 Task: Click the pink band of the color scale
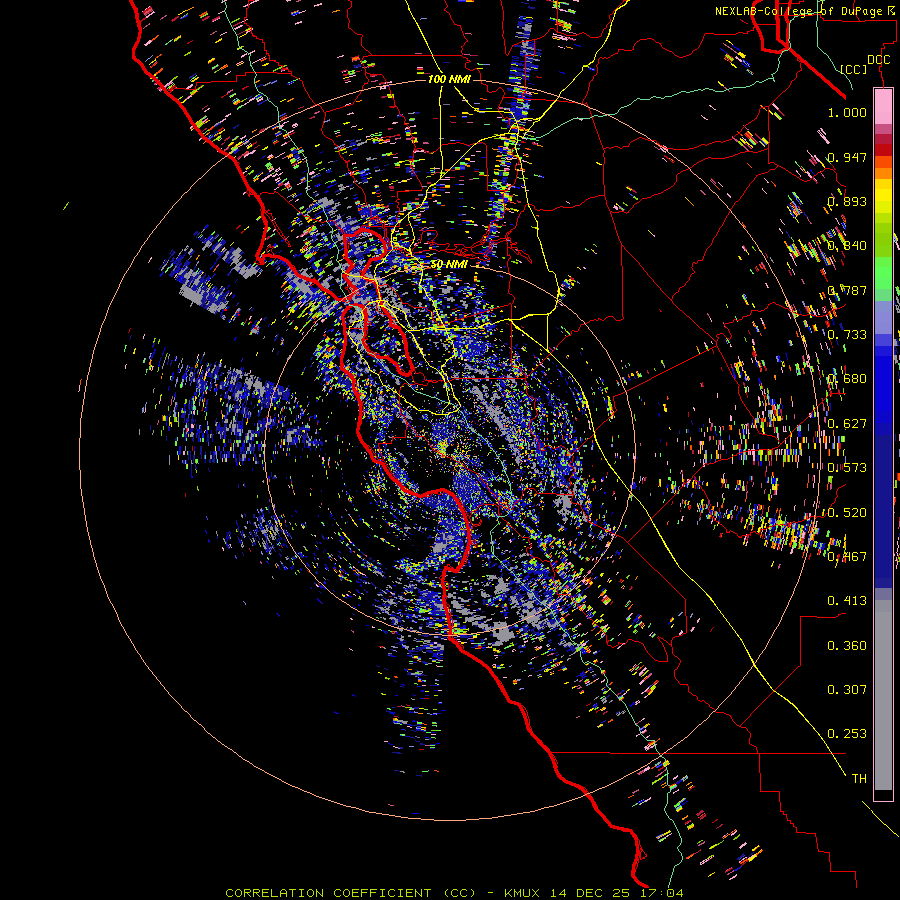click(883, 106)
